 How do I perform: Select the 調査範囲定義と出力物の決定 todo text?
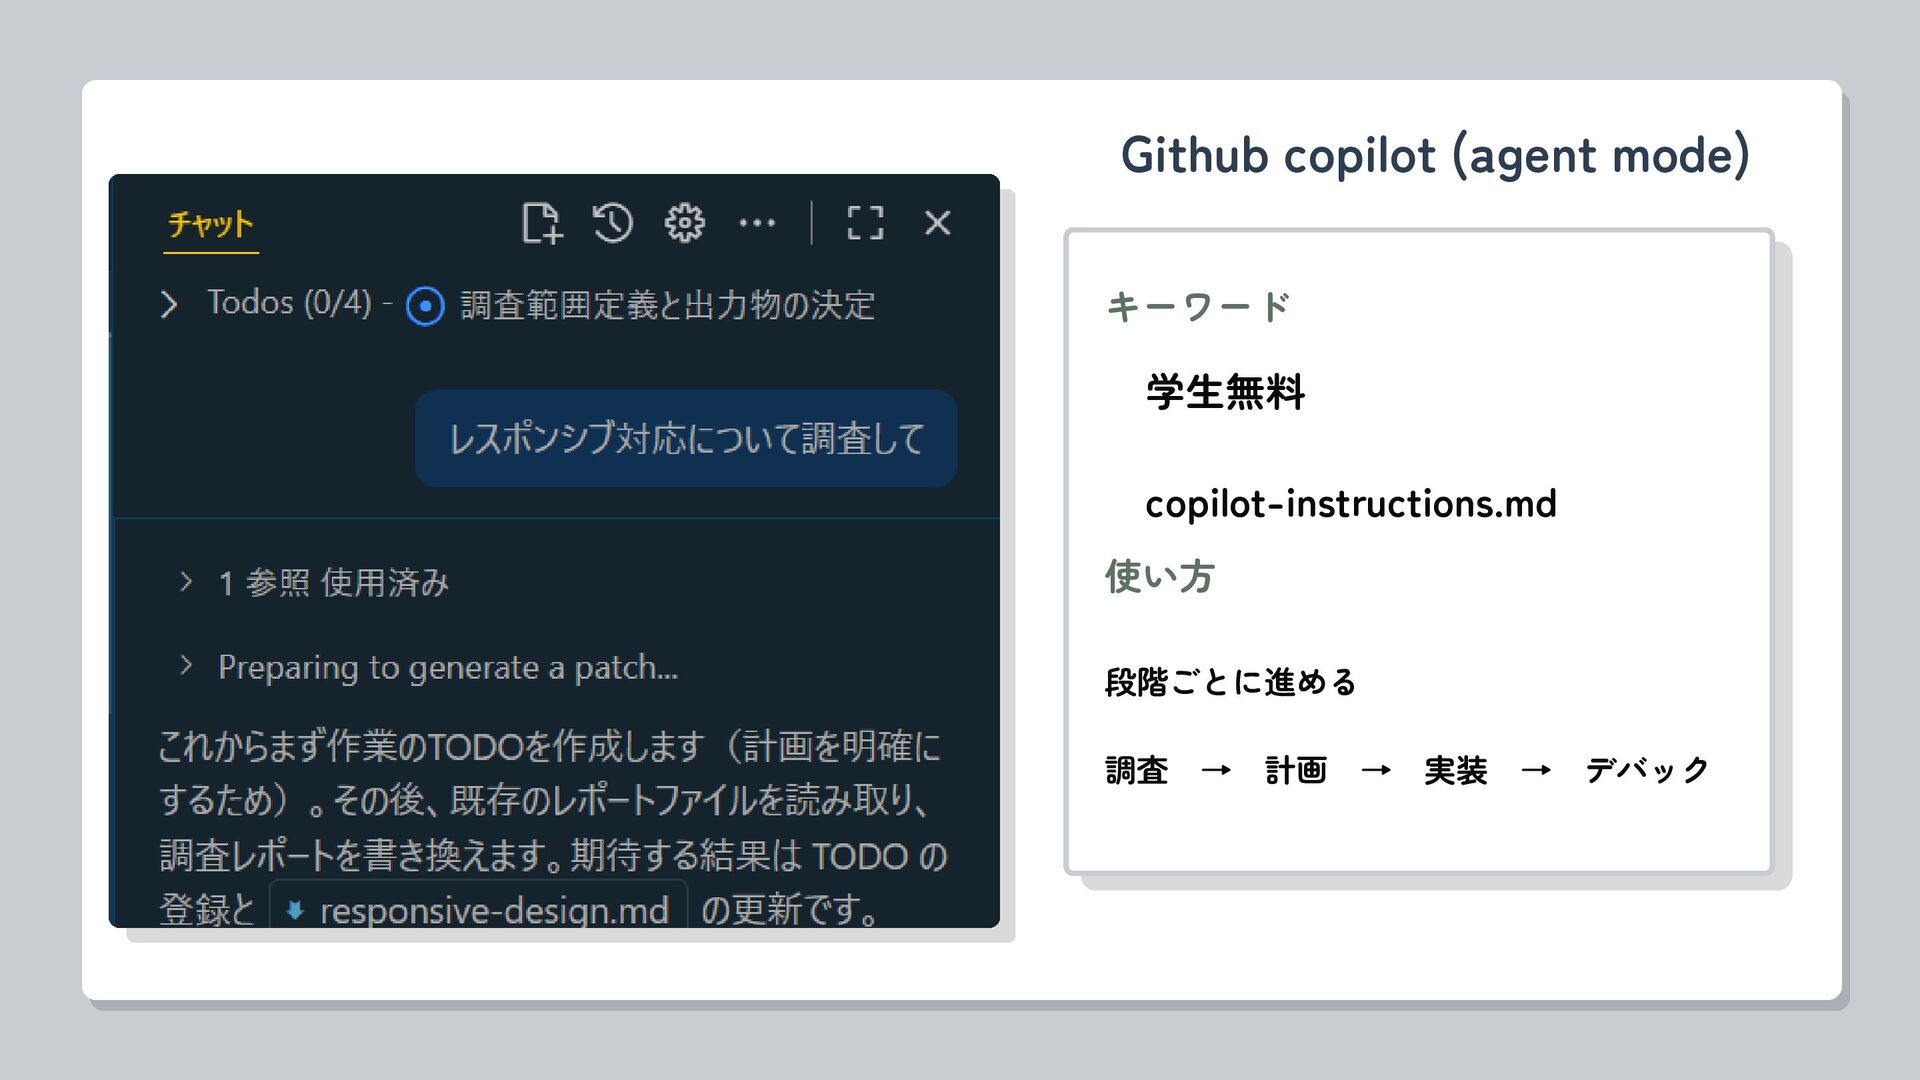click(667, 306)
